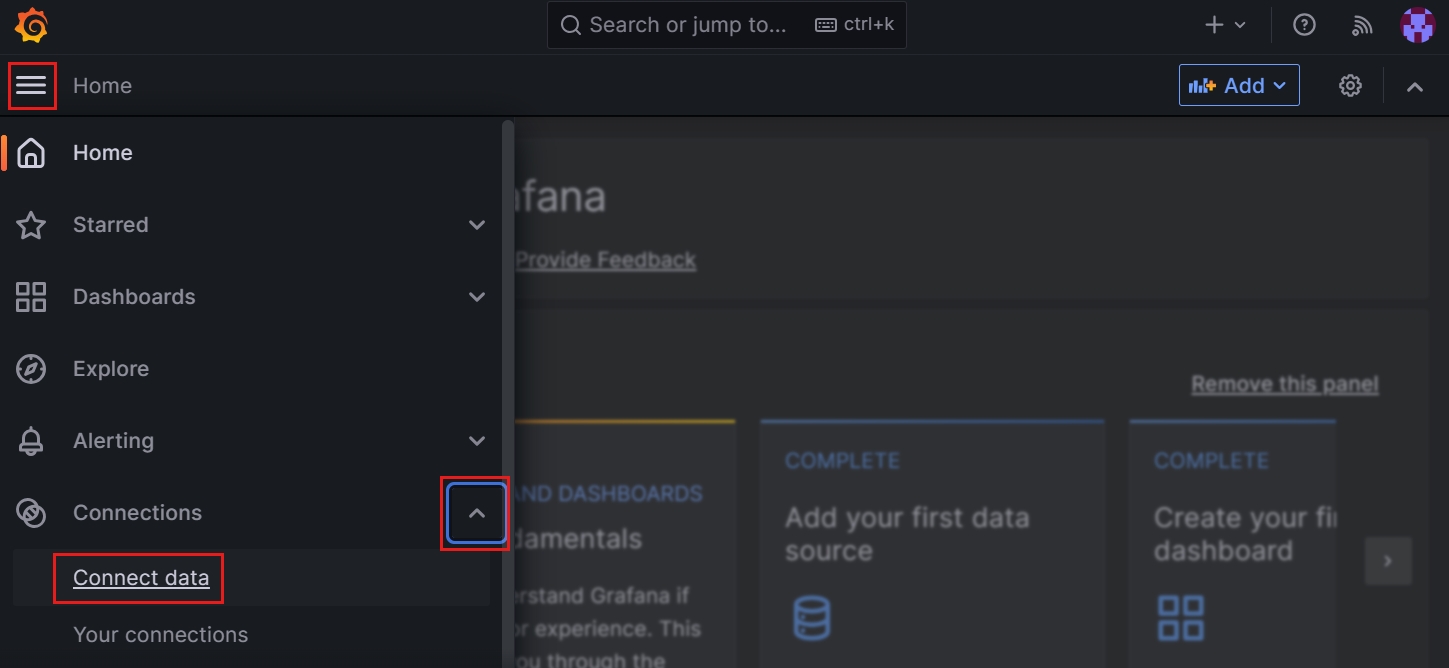
Task: Select Your connections in the sidebar
Action: pyautogui.click(x=160, y=634)
